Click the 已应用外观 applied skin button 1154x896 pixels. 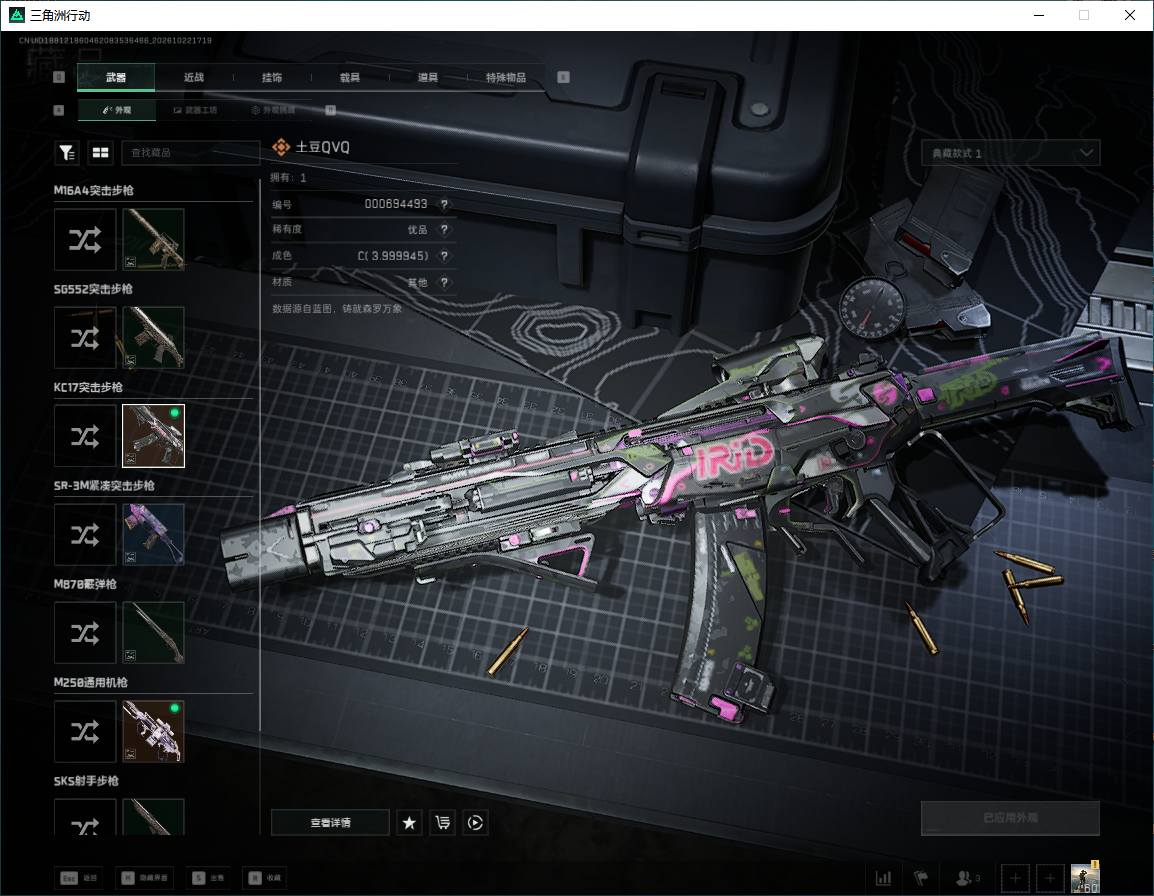tap(1010, 818)
